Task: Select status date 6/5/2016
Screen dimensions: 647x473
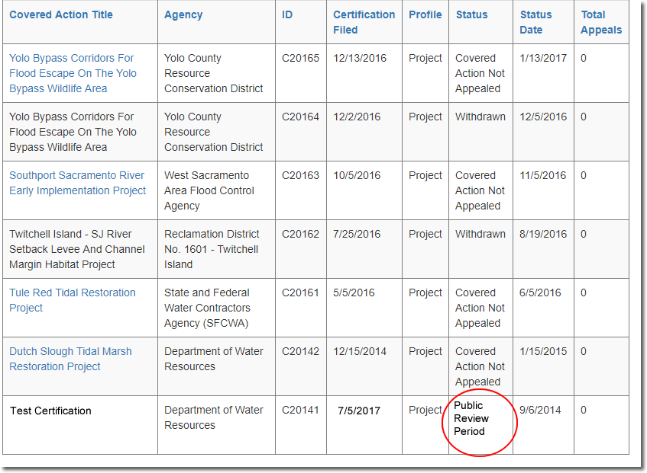Action: click(x=540, y=293)
